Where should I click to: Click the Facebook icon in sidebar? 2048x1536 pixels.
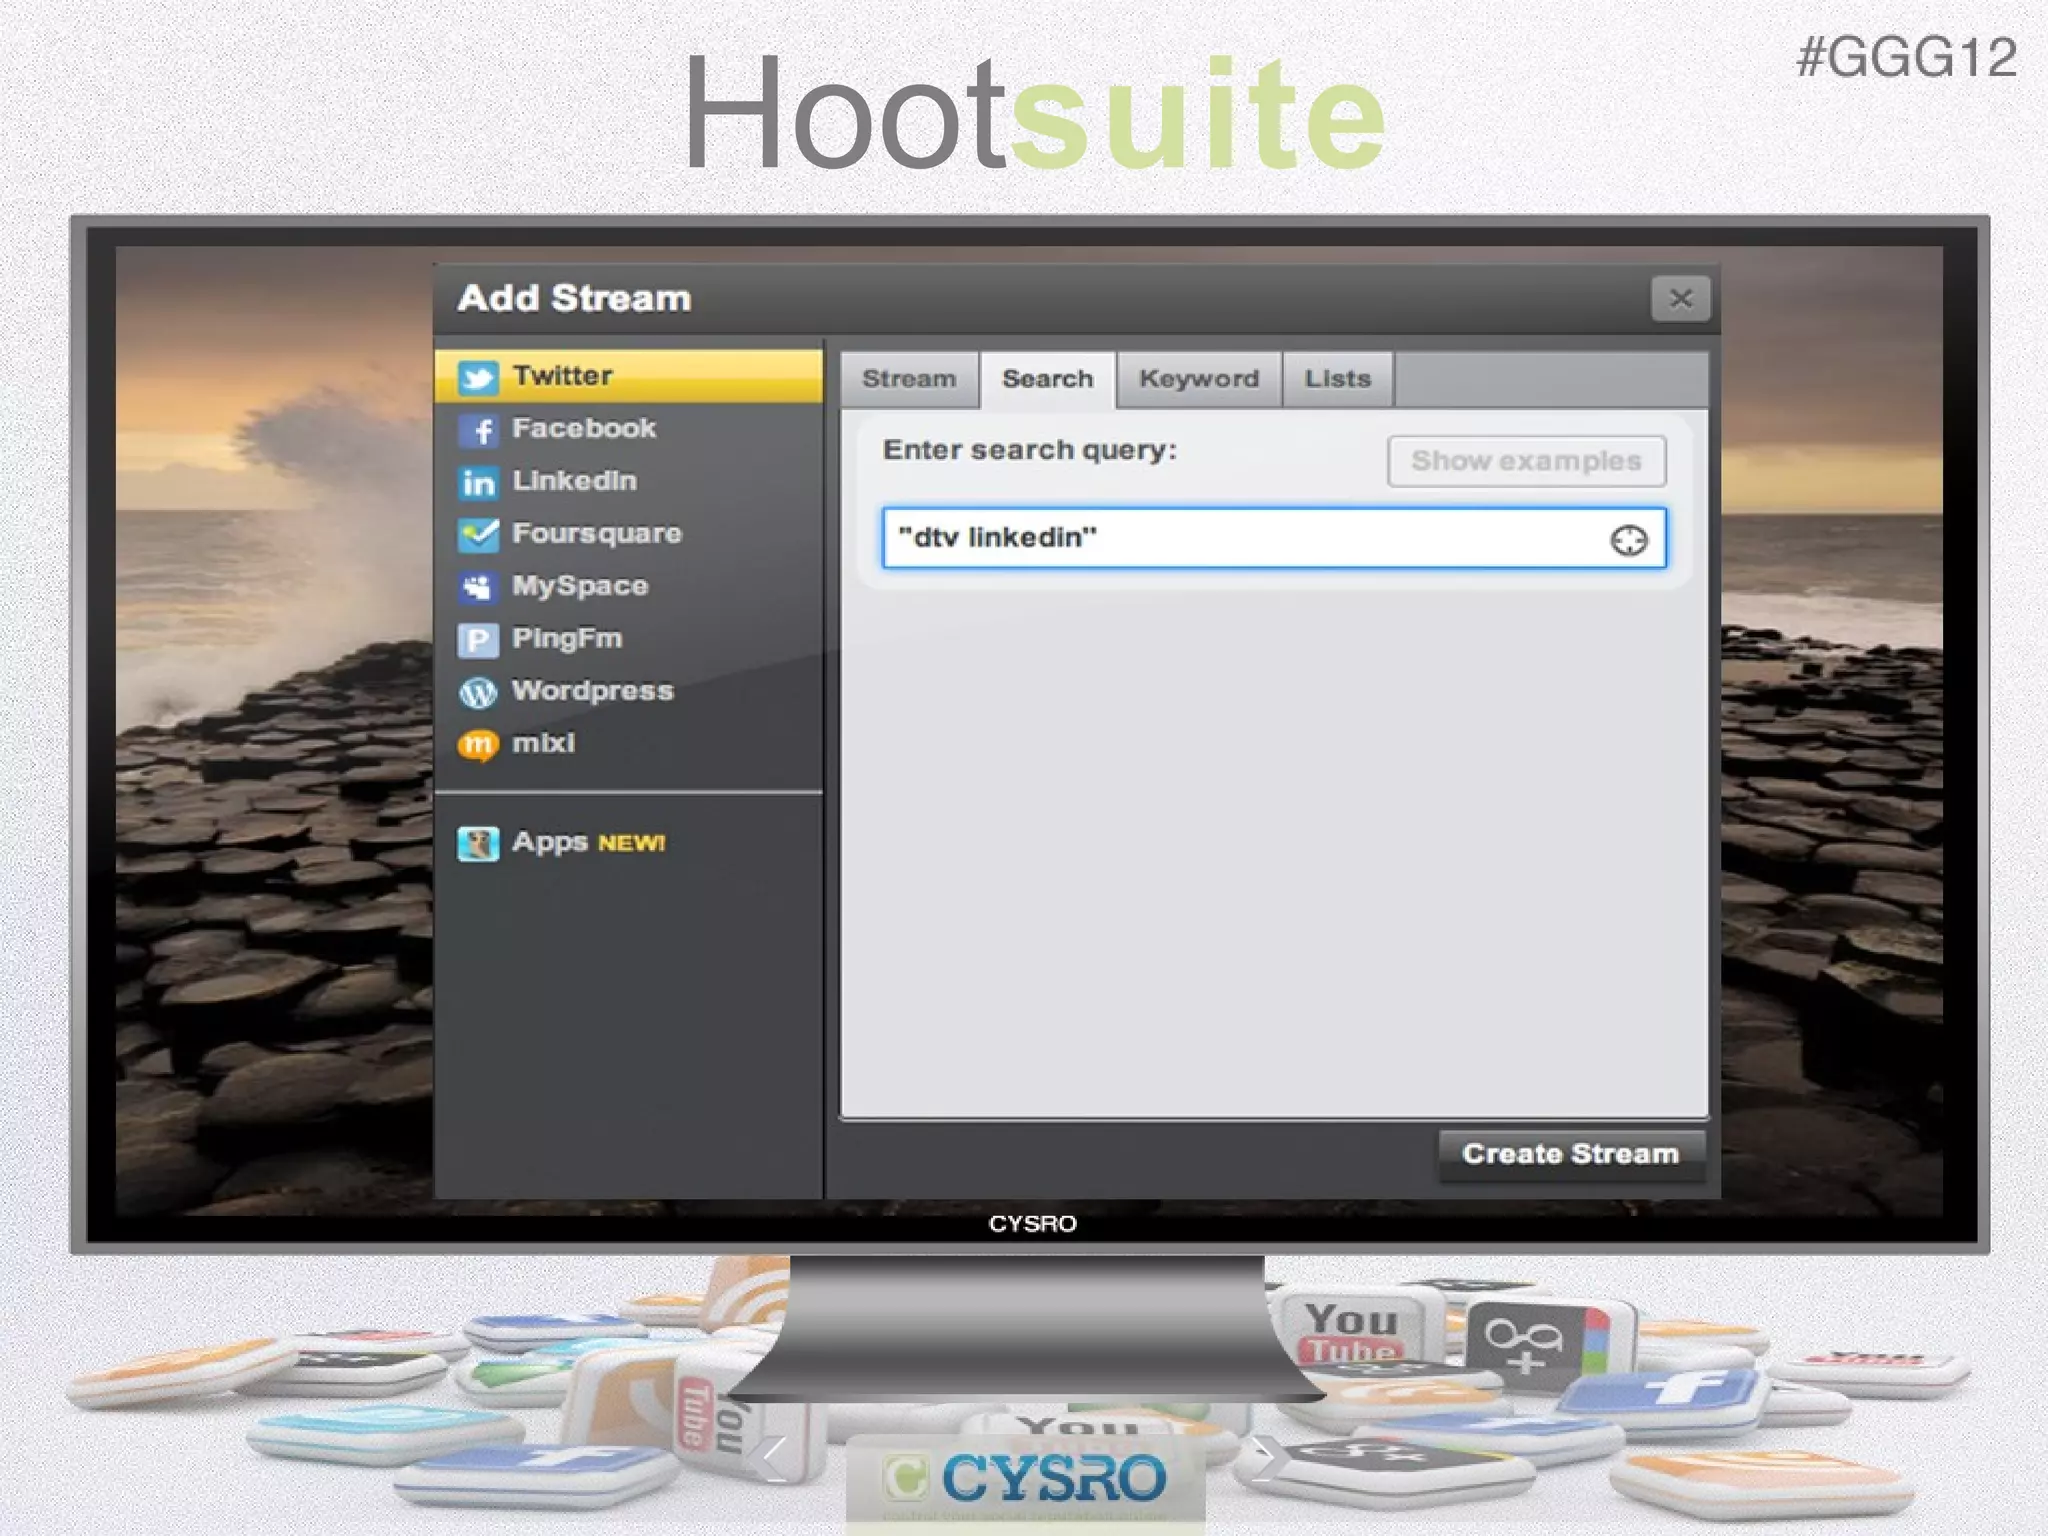tap(478, 430)
